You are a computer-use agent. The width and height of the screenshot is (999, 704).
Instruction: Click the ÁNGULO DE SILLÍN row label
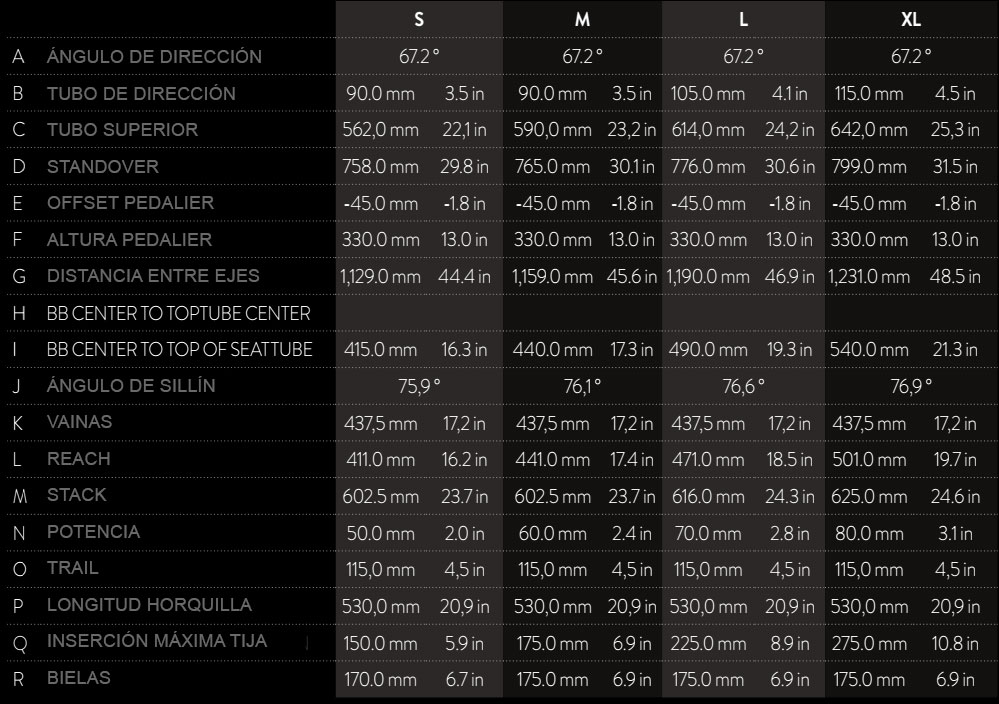pyautogui.click(x=131, y=386)
